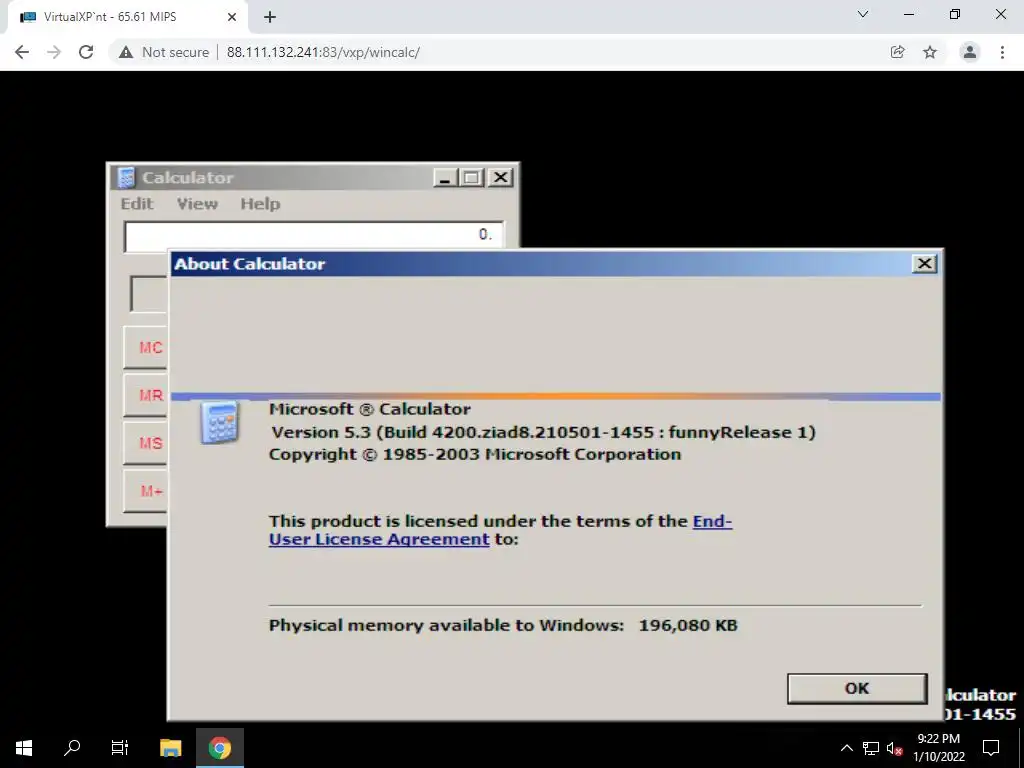Go back in the browser

click(22, 52)
